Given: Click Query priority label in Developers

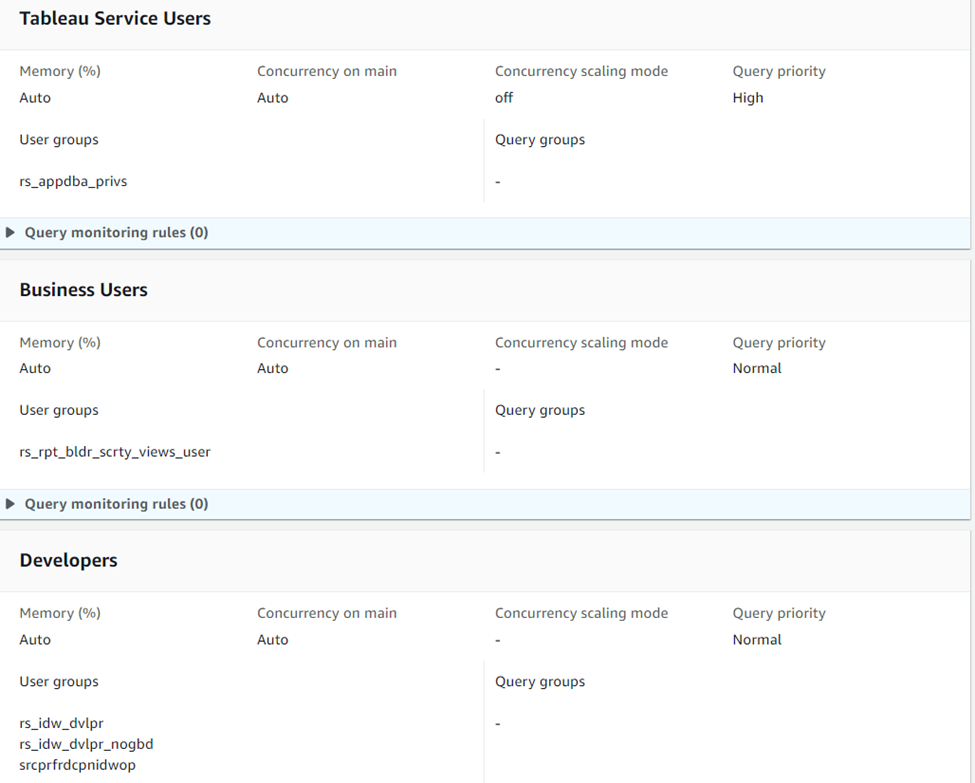Looking at the screenshot, I should [779, 613].
